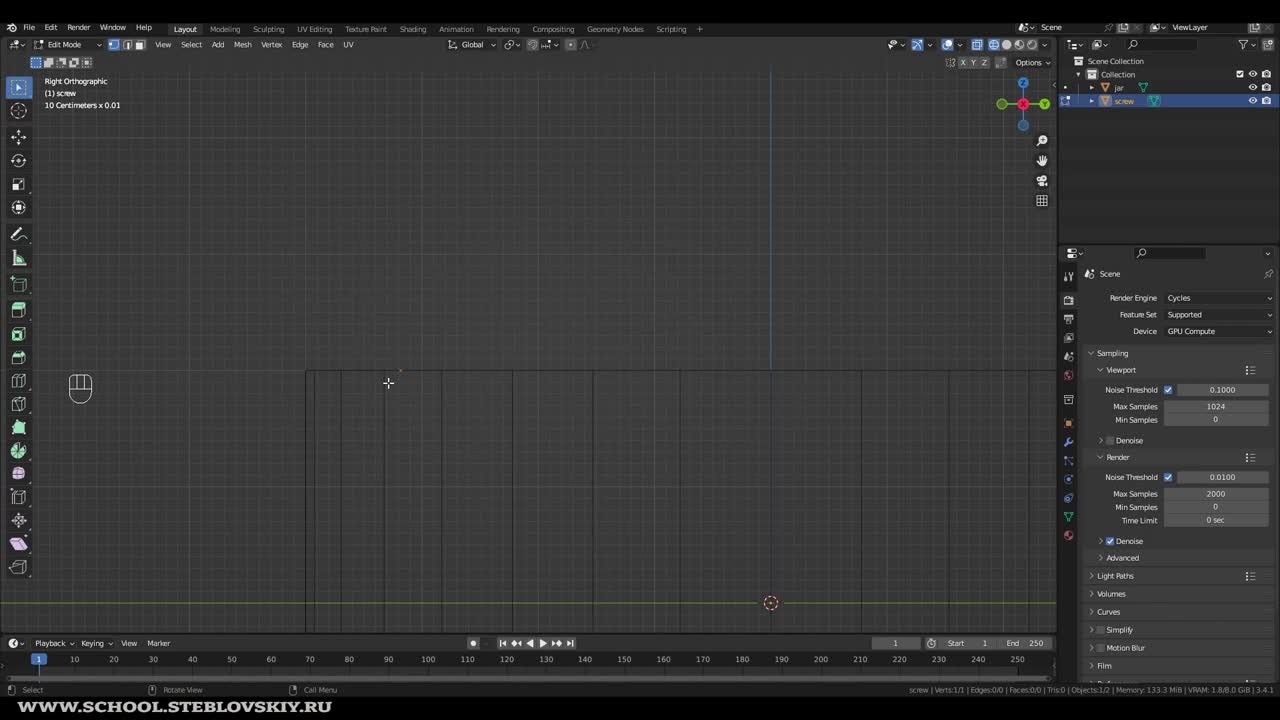This screenshot has height=720, width=1280.
Task: Choose the Smooth tool
Action: 18,474
